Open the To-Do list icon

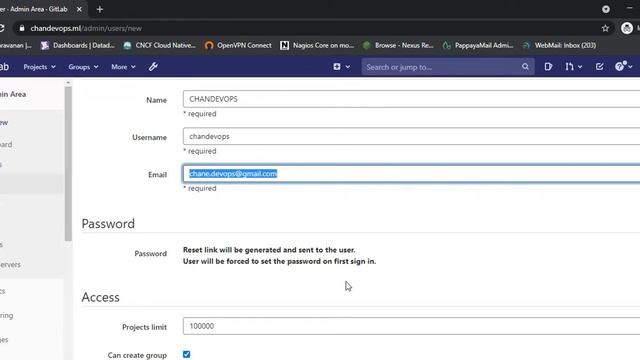(x=599, y=67)
